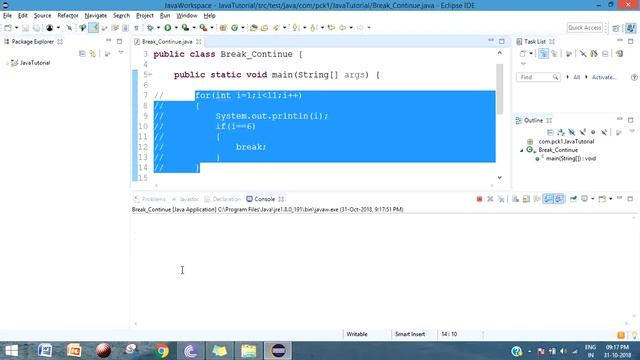Image resolution: width=640 pixels, height=360 pixels.
Task: Click com.pck1.JavaTutorial in Outline
Action: click(566, 142)
